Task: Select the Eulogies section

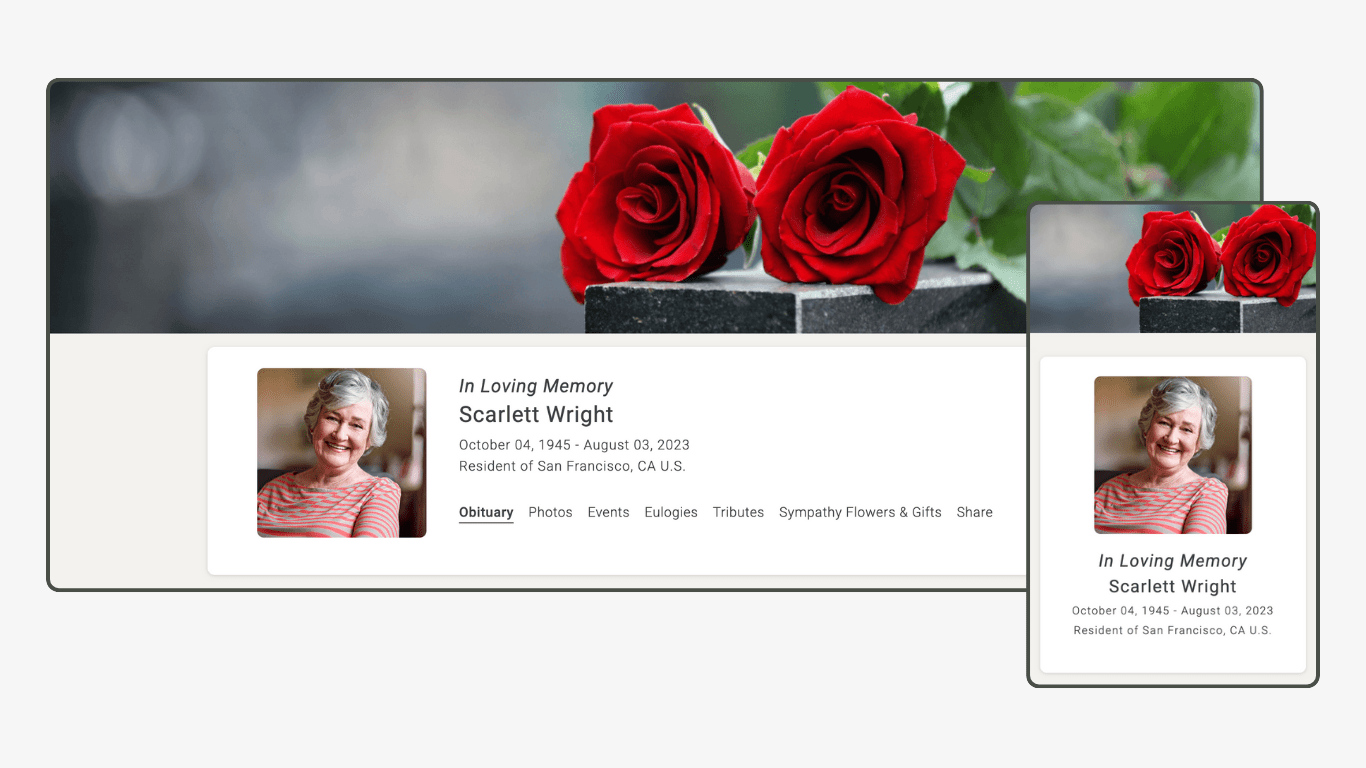Action: pos(671,512)
